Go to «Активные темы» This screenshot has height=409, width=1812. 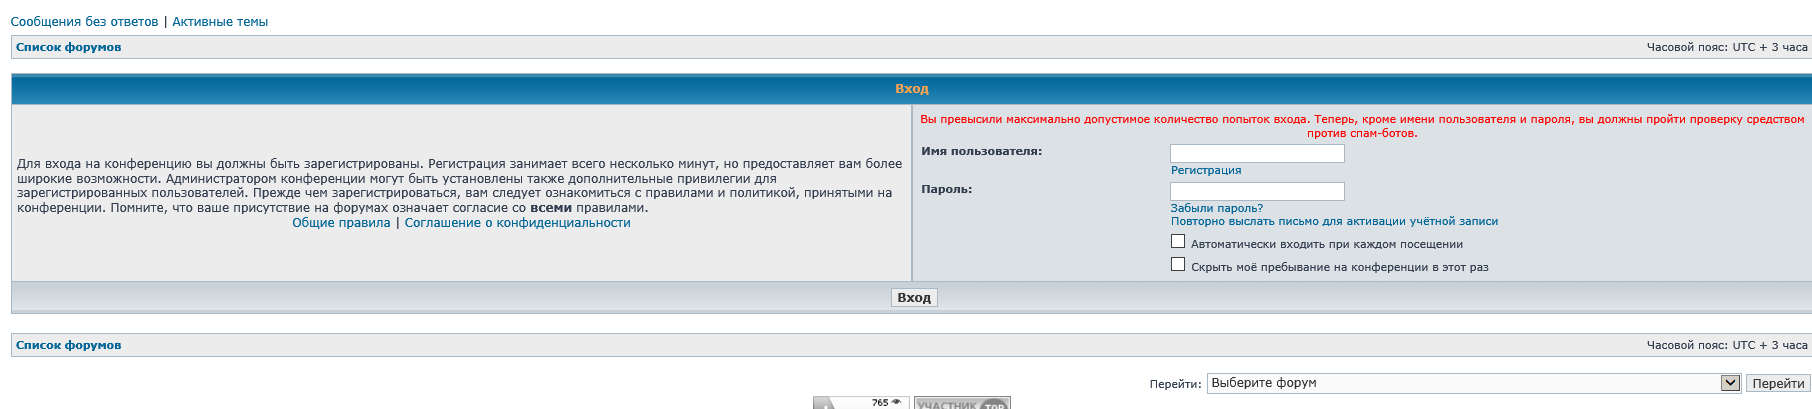[220, 22]
